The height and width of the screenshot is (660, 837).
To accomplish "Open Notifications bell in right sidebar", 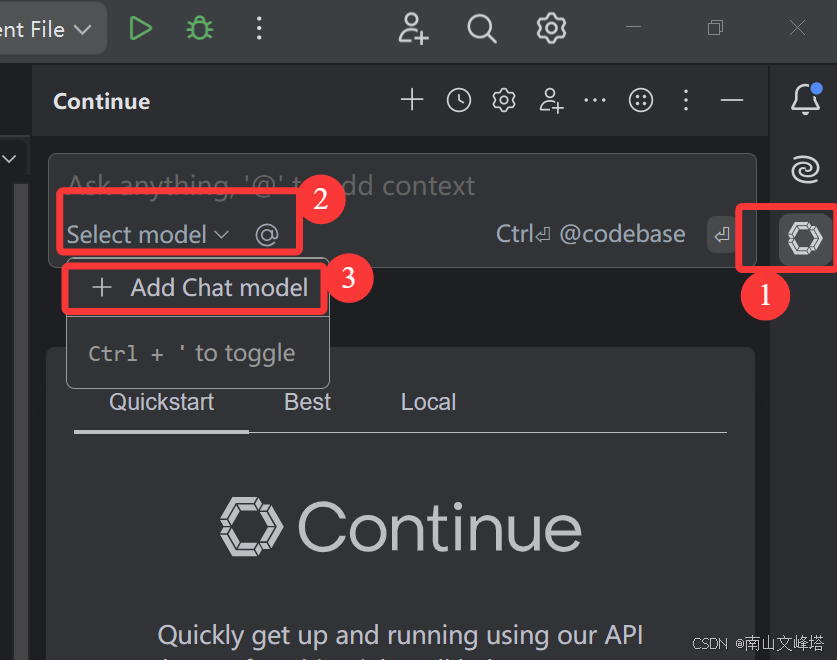I will [806, 99].
